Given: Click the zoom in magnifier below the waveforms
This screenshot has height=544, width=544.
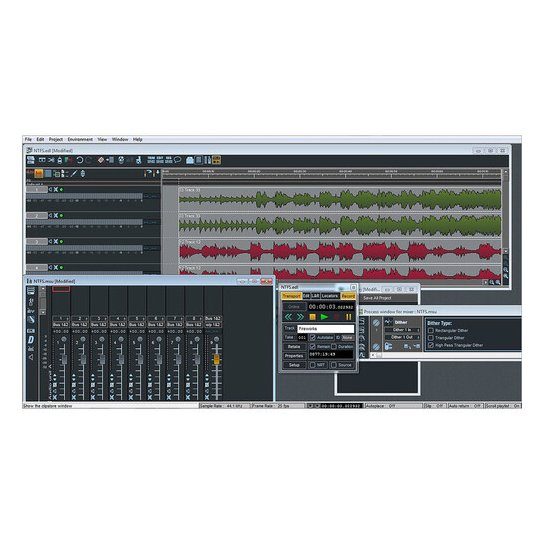Looking at the screenshot, I should (x=491, y=282).
